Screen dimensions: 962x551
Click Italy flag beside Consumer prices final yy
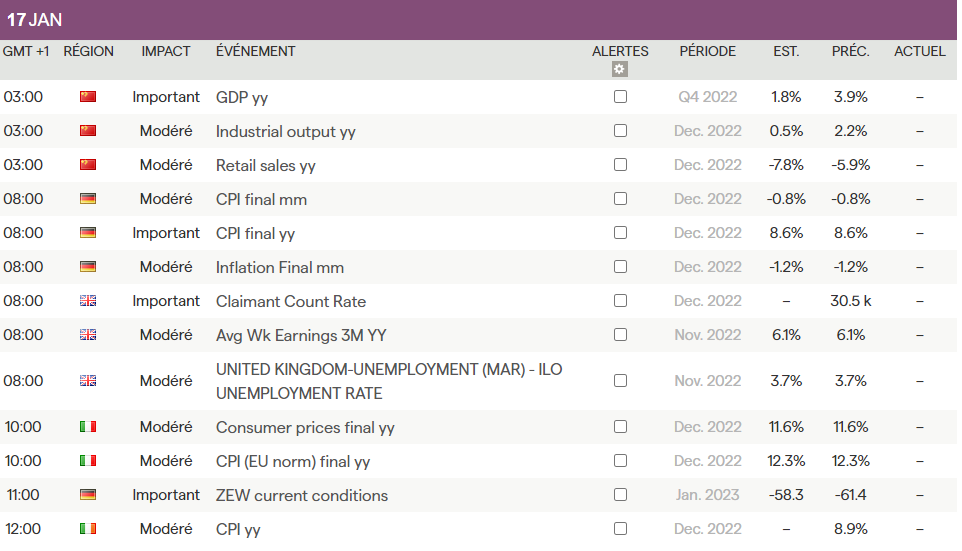(88, 427)
